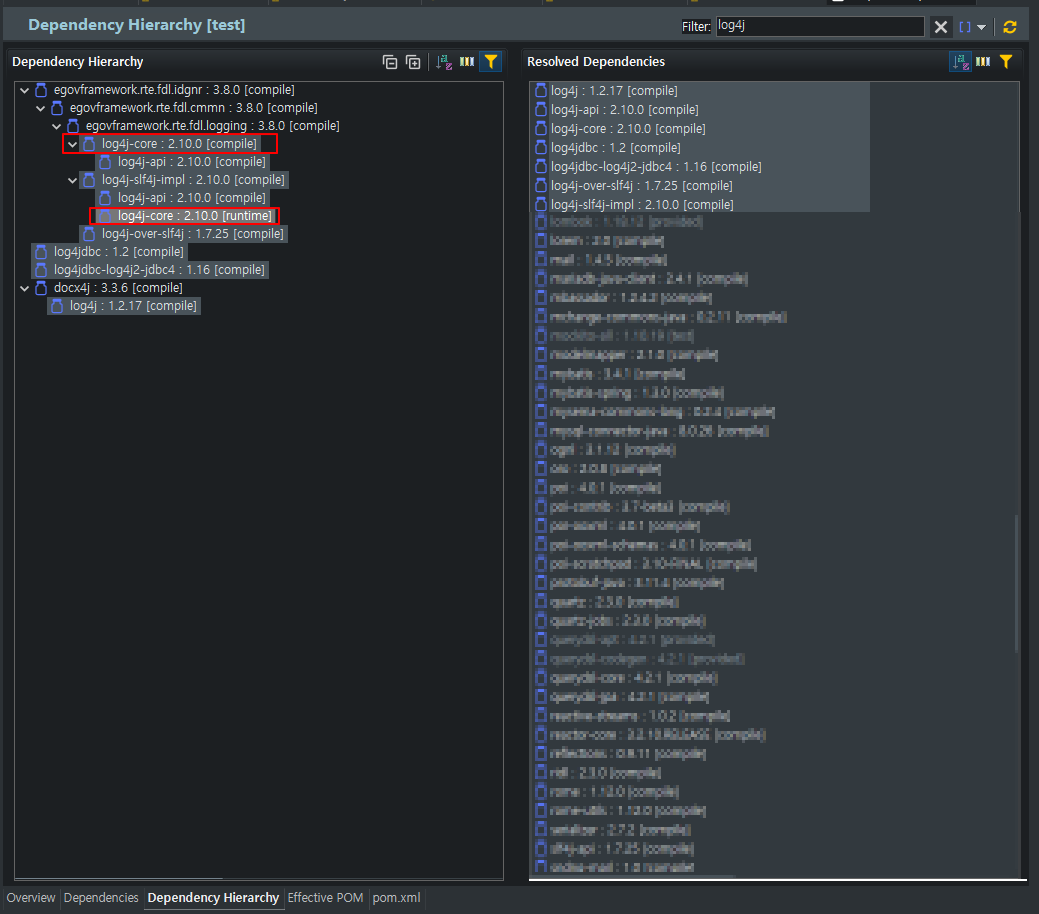Select docx4j : 3.3.6 tree row

click(118, 288)
